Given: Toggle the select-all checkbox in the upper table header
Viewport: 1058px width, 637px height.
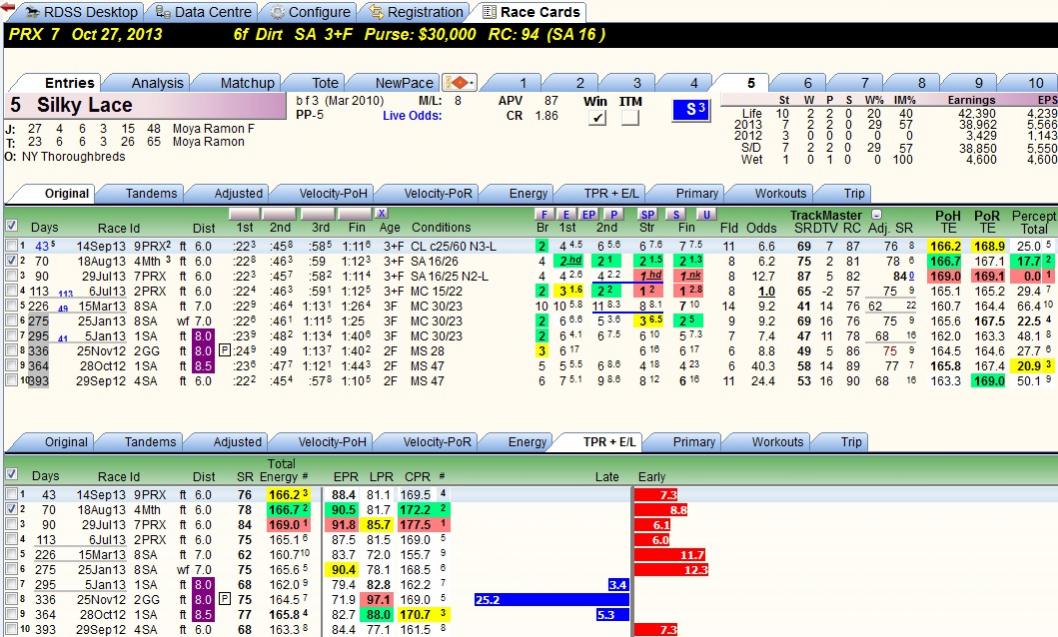Looking at the screenshot, I should pyautogui.click(x=11, y=225).
